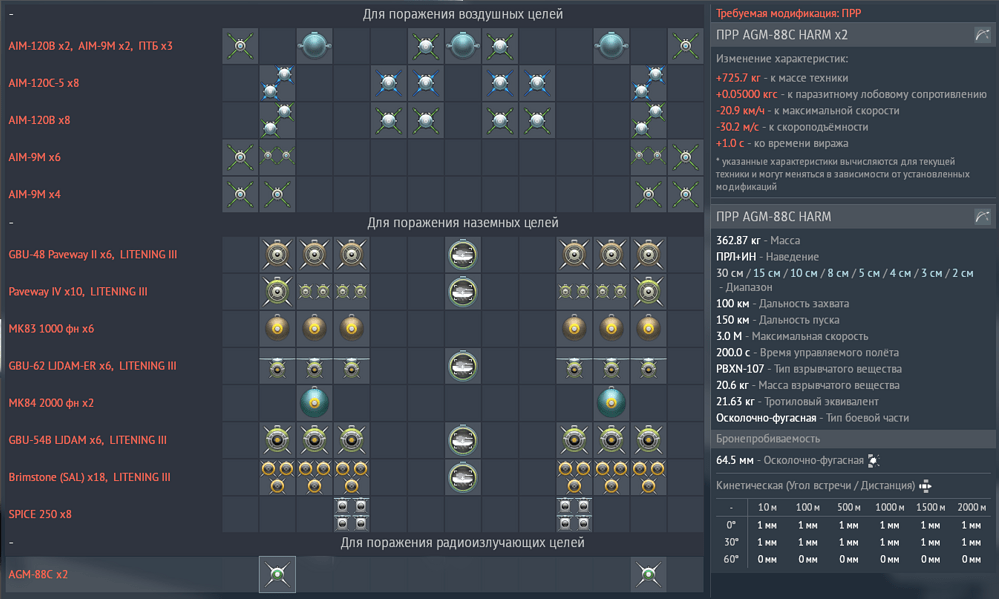Open the graph icon on ПРР AGM-88C HARM x2 header
Image resolution: width=999 pixels, height=599 pixels.
coord(982,35)
